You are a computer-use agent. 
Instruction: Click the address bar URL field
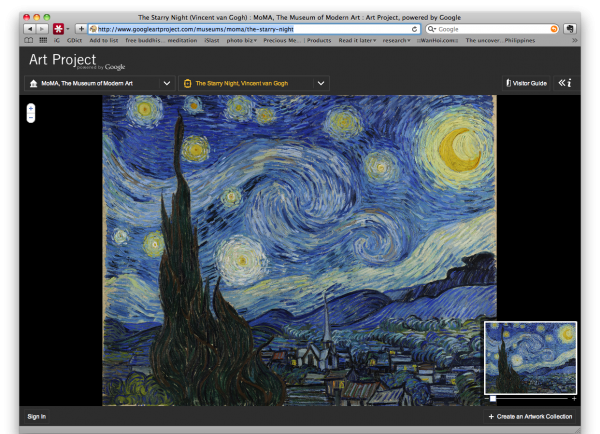click(254, 29)
